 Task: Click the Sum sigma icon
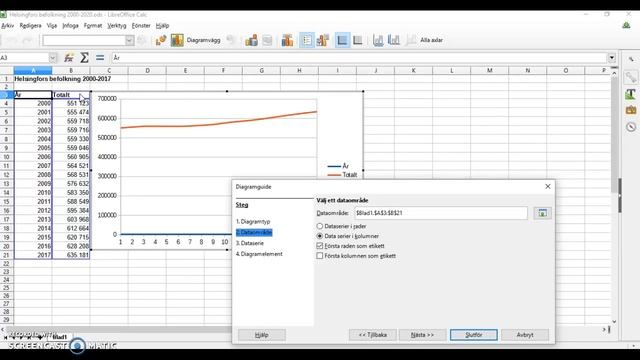point(84,58)
